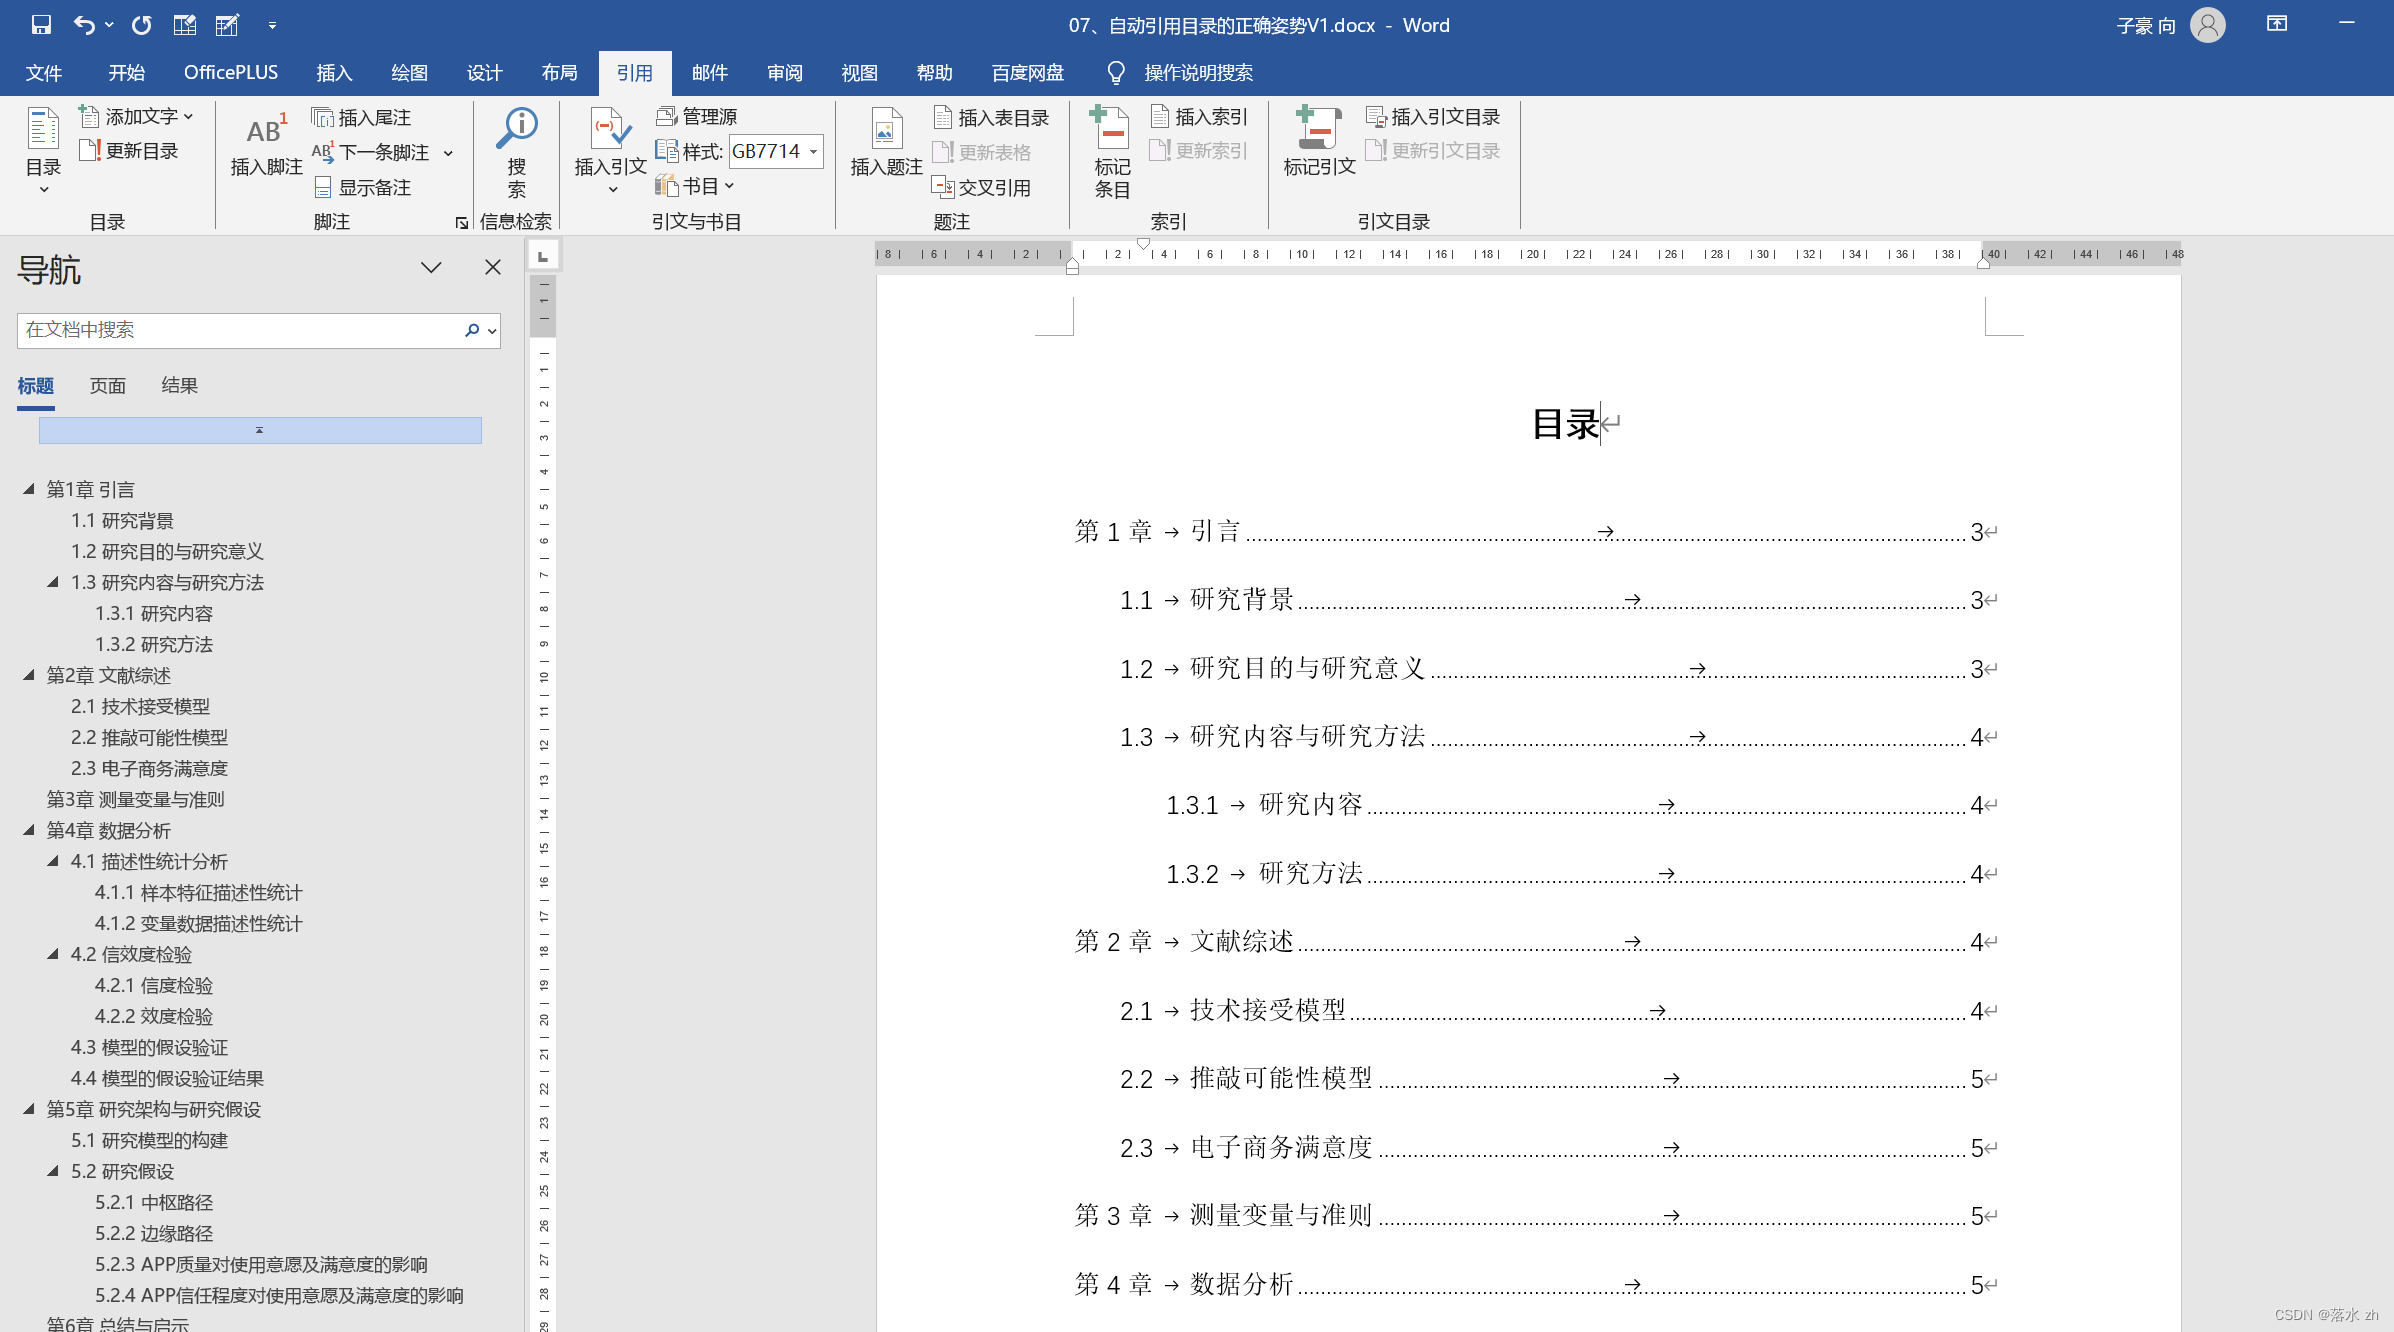This screenshot has width=2394, height=1332.
Task: Click Insert Table of Figures (插入表目录)
Action: 991,118
